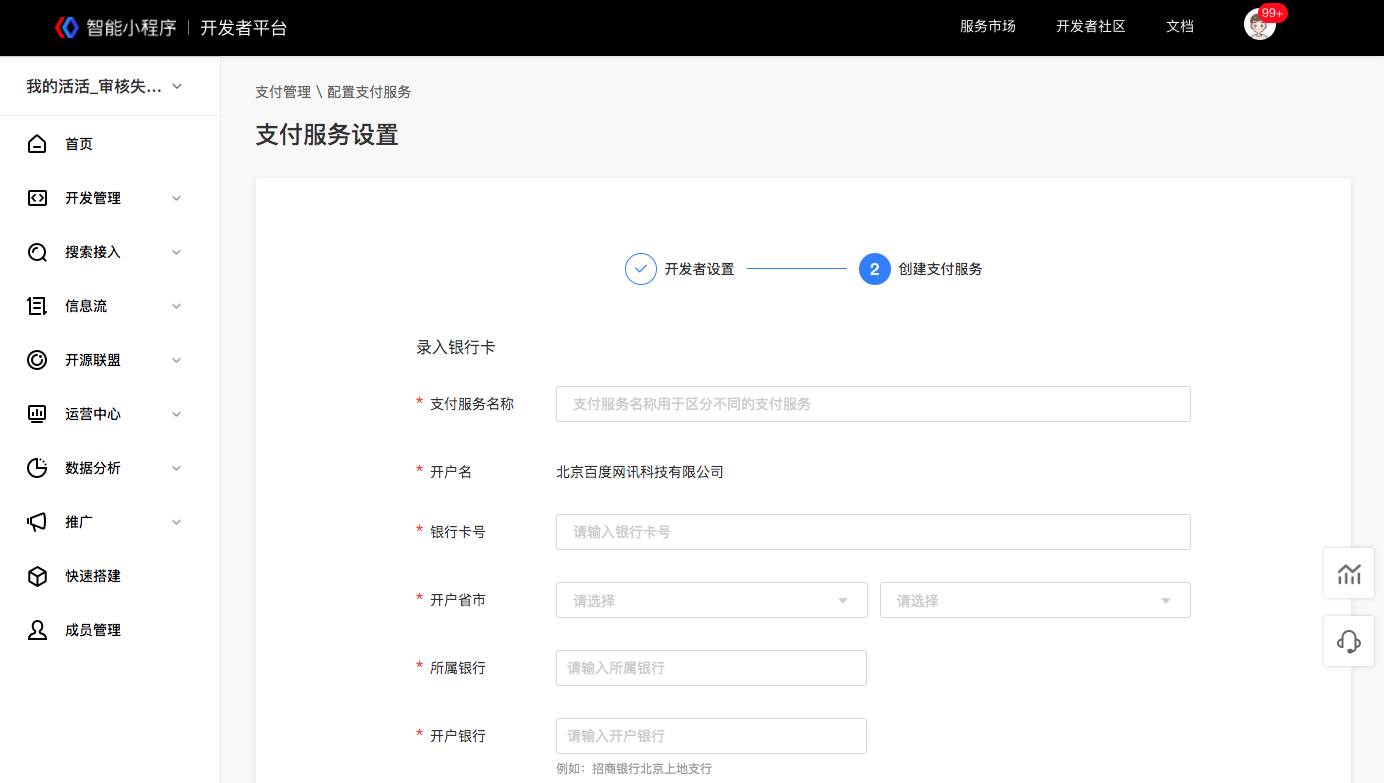
Task: Focus the 开户银行 input field
Action: (x=711, y=736)
